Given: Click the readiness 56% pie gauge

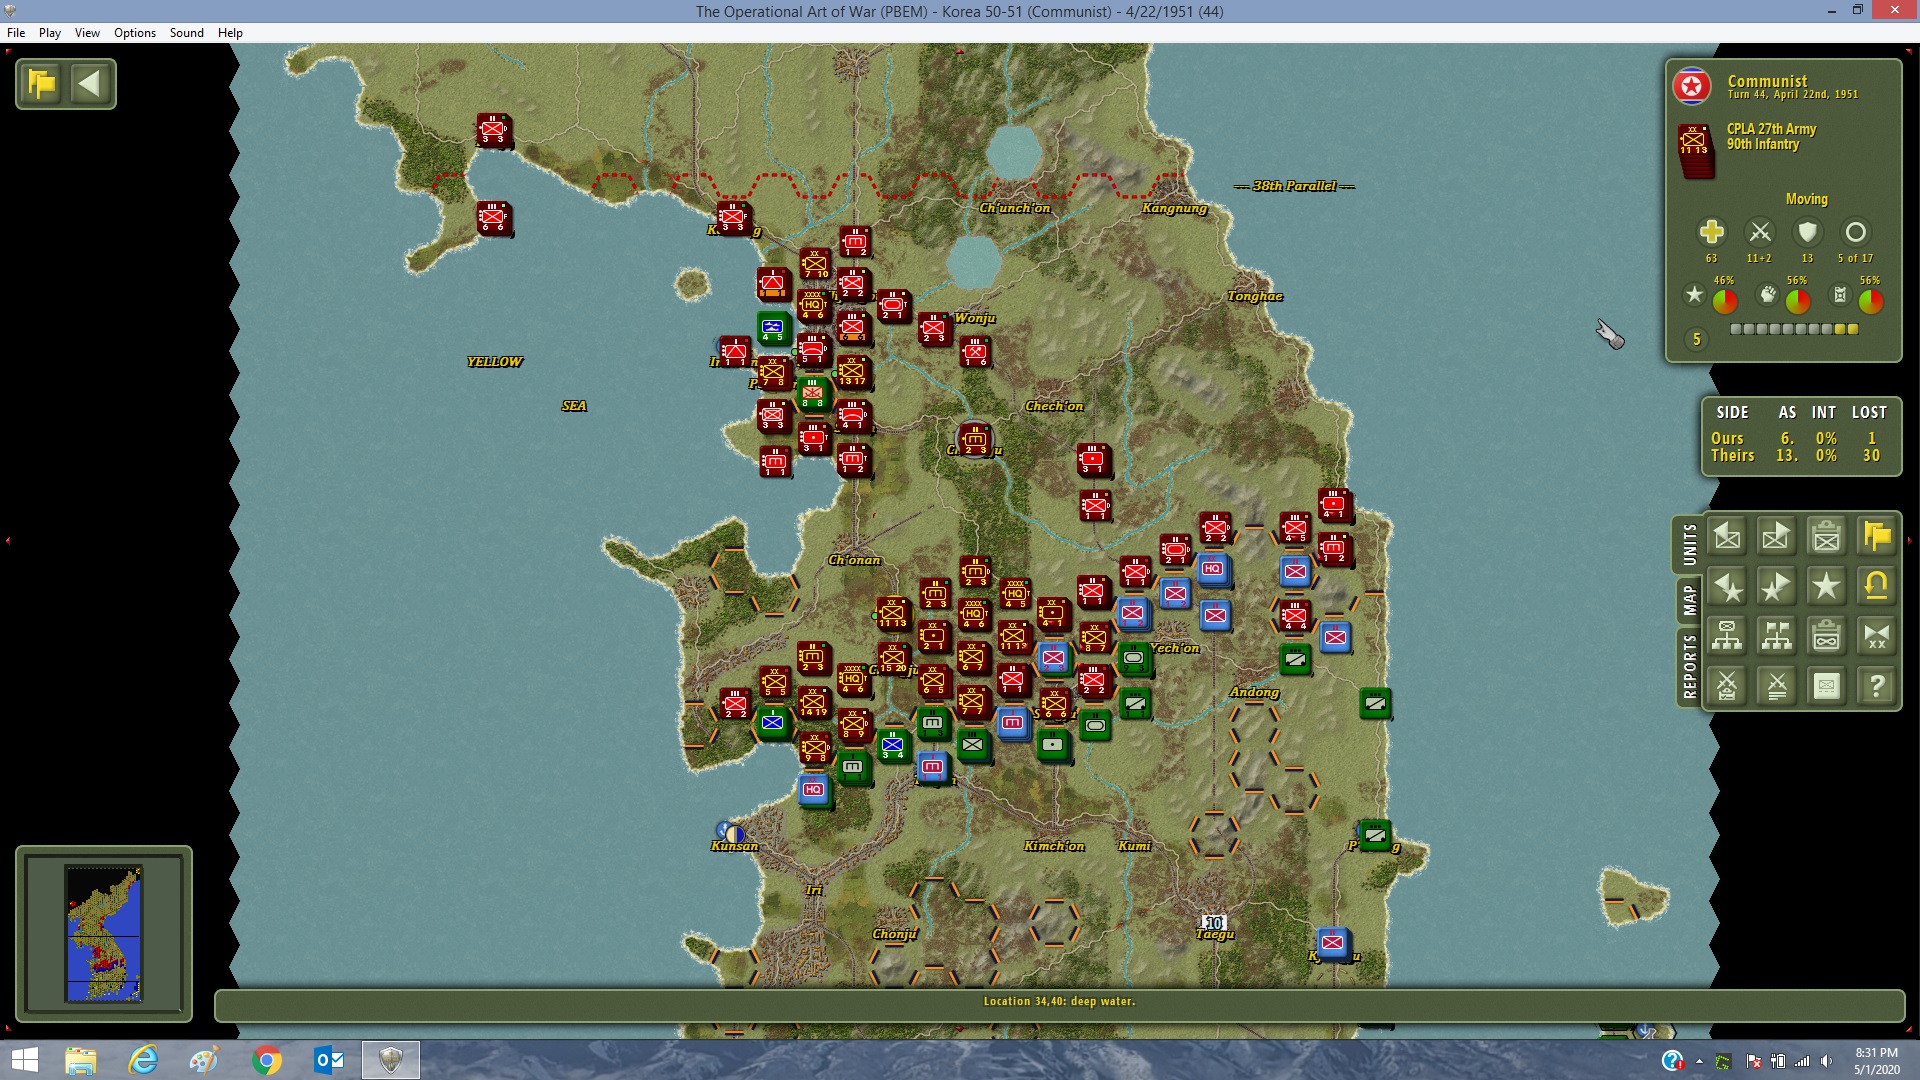Looking at the screenshot, I should [x=1797, y=300].
